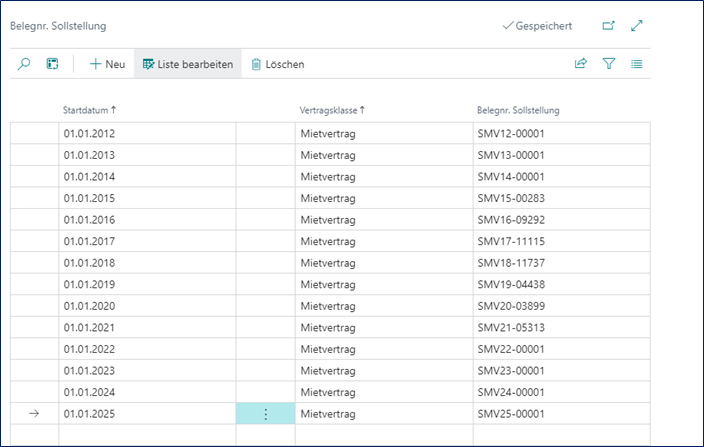
Task: Click the row selector arrow for 01.01.2025
Action: pyautogui.click(x=34, y=414)
